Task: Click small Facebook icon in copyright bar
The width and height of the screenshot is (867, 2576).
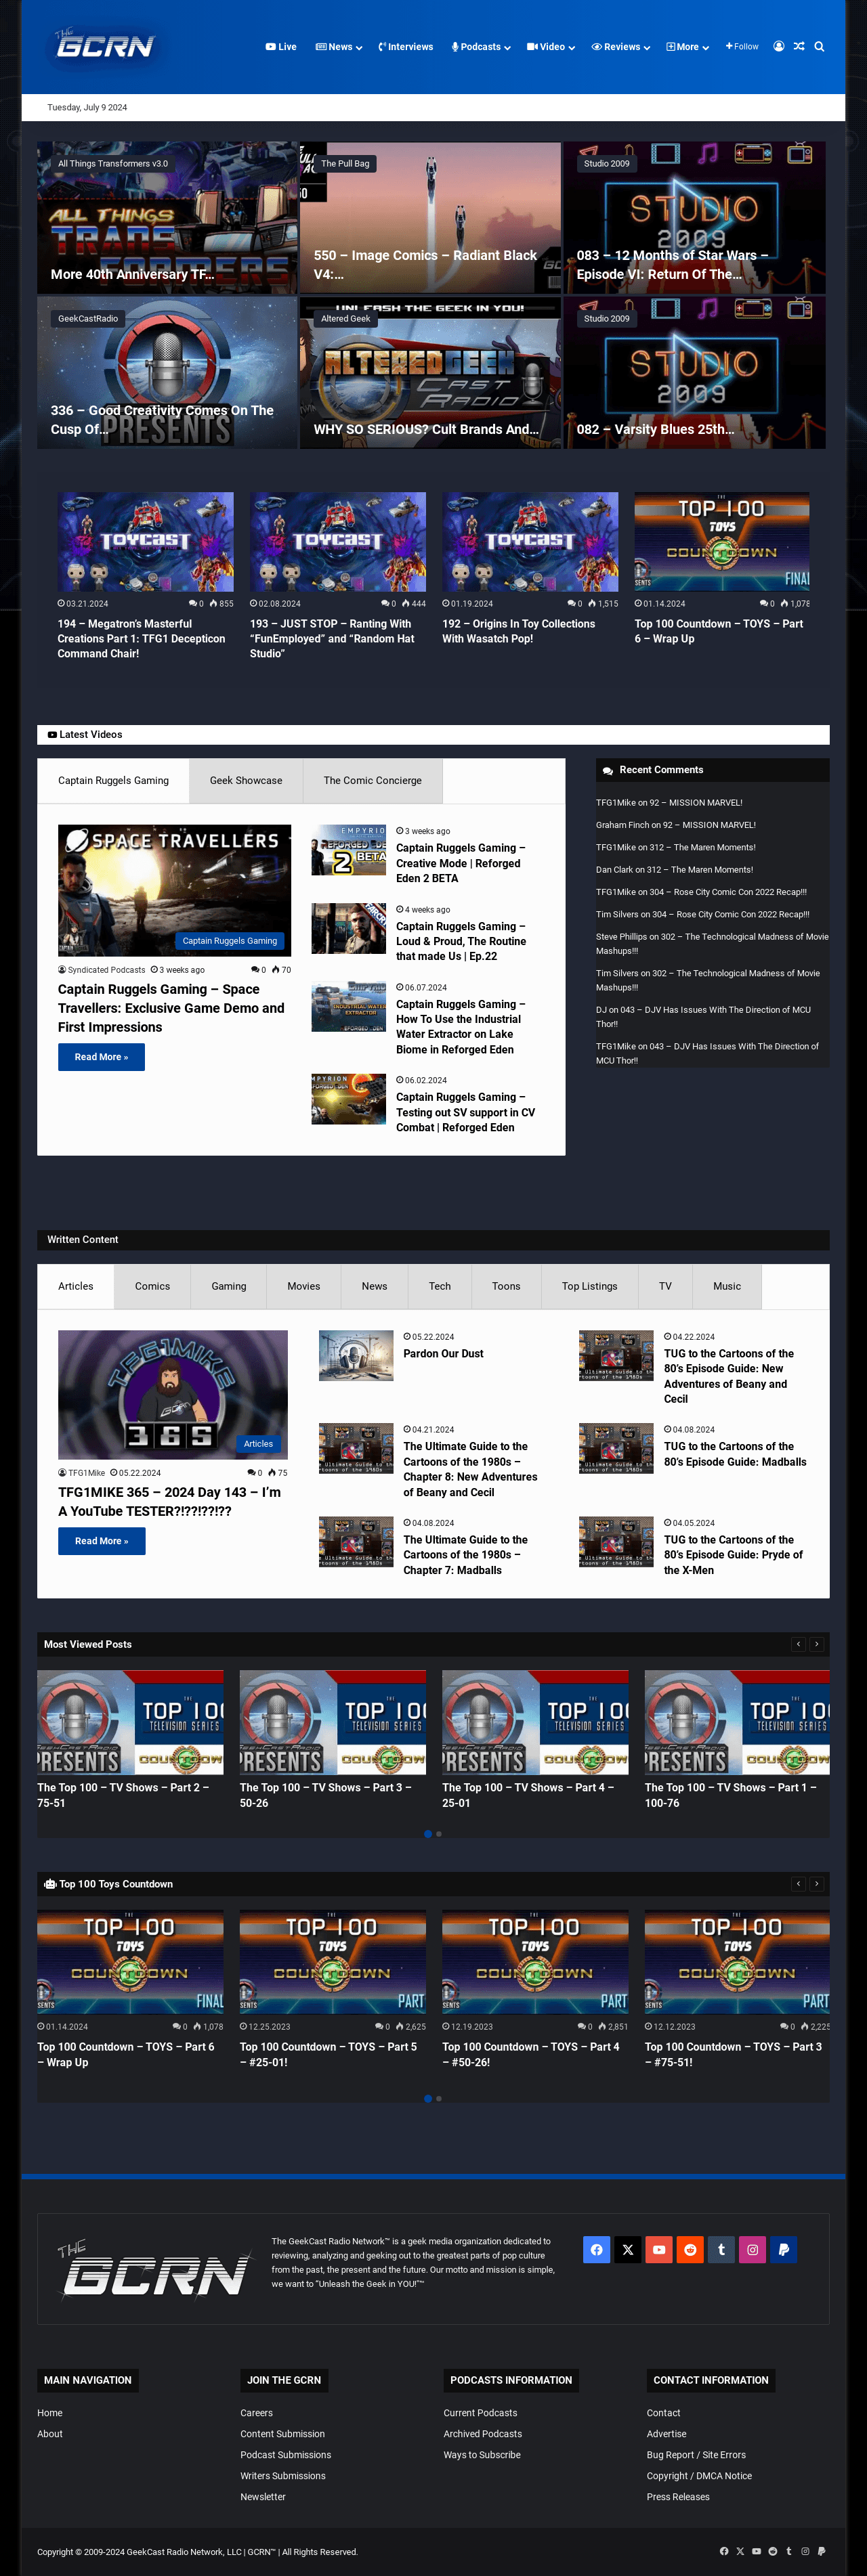Action: [724, 2550]
